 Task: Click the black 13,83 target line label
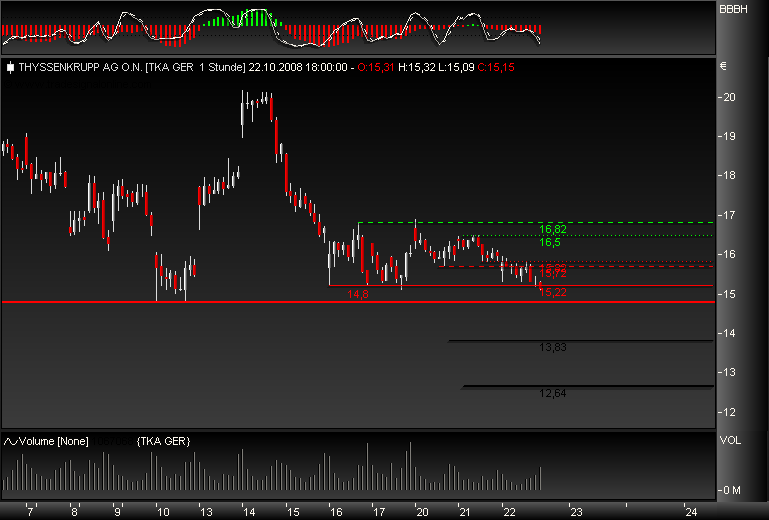click(x=553, y=347)
